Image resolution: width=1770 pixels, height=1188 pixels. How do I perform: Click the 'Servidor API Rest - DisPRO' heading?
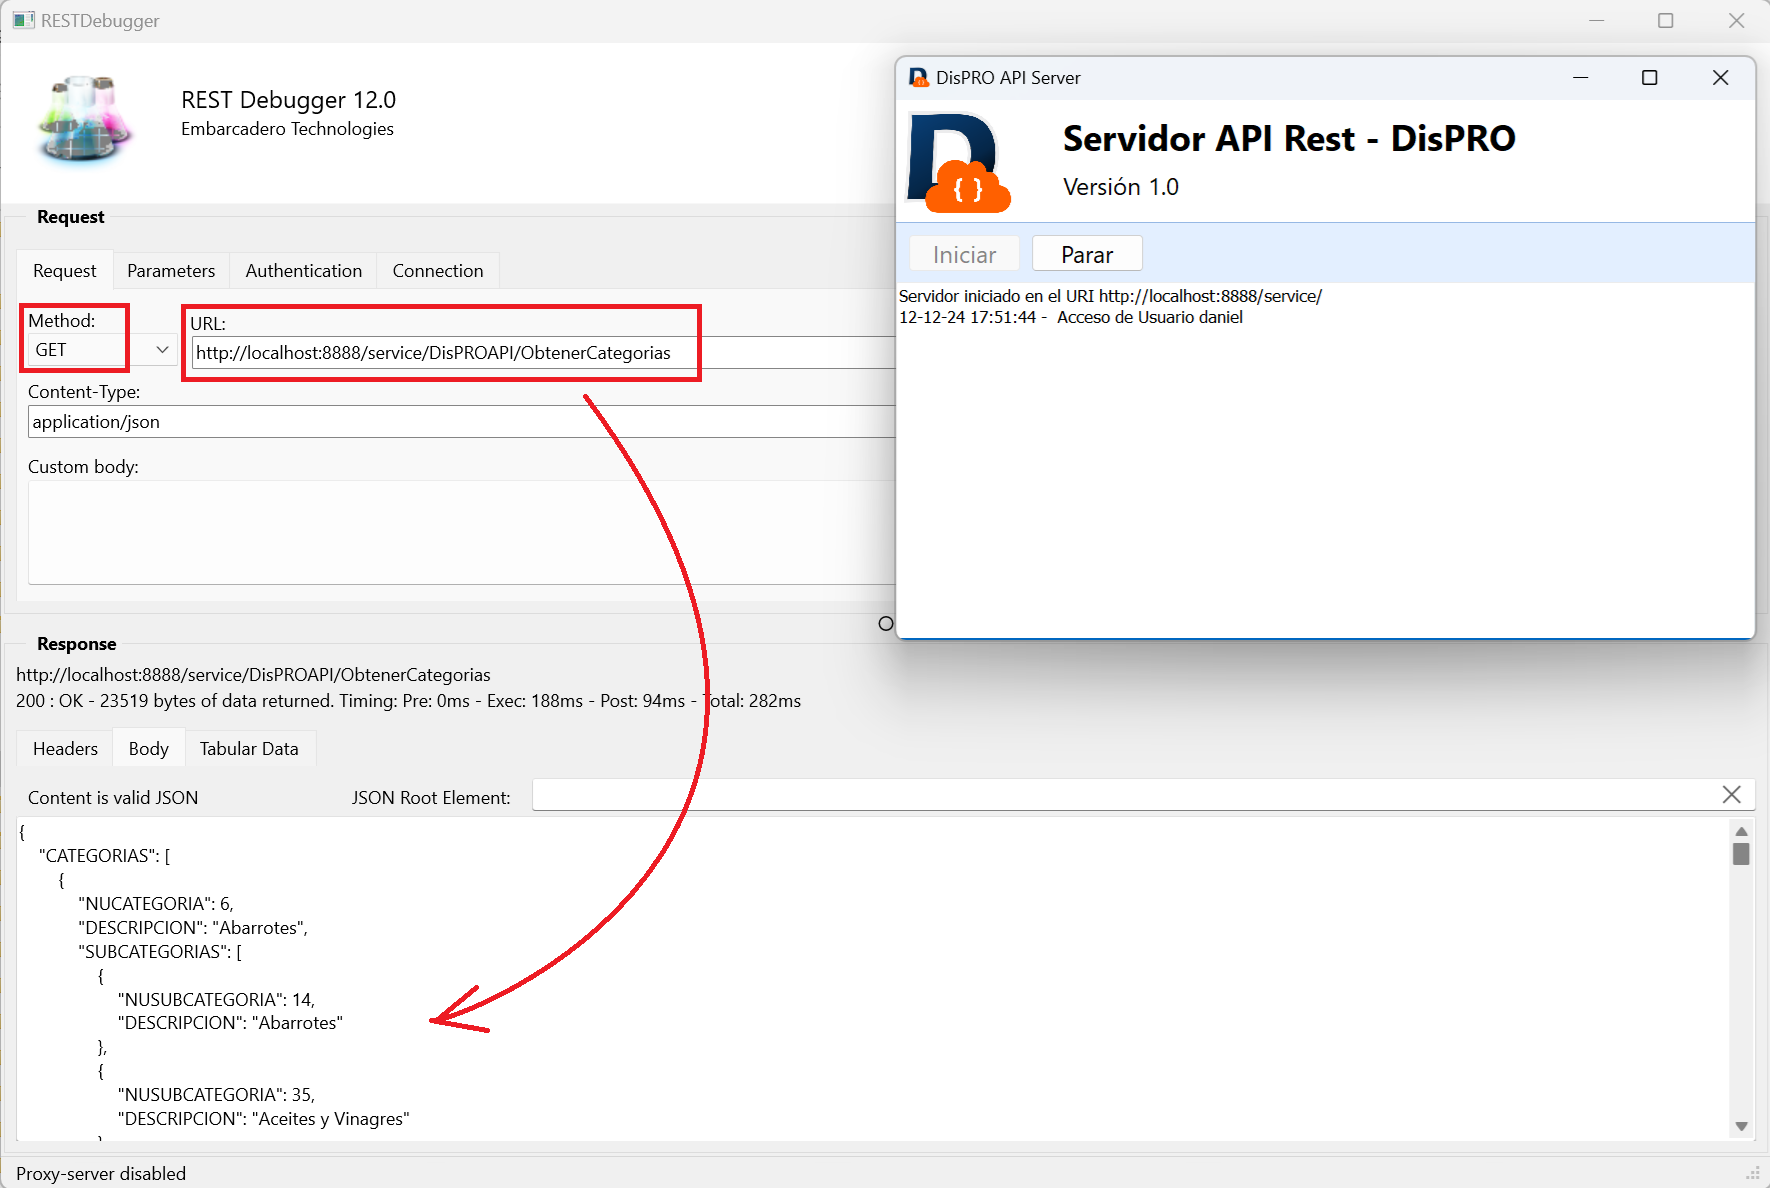[x=1289, y=138]
